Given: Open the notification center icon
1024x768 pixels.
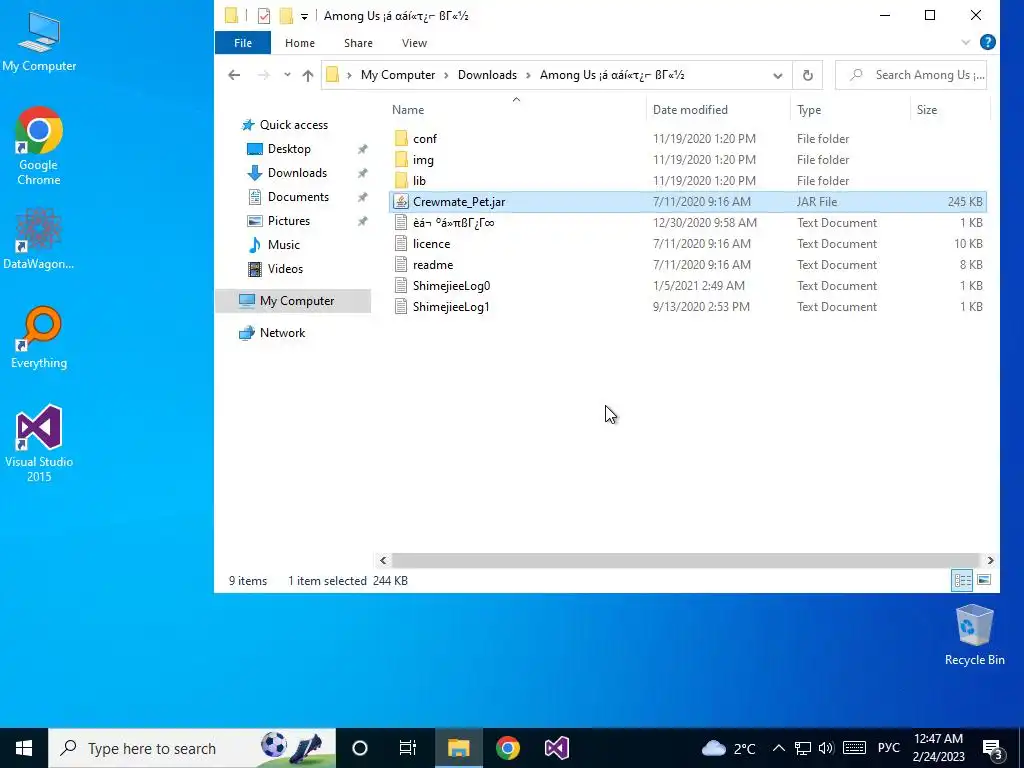Looking at the screenshot, I should click(993, 749).
